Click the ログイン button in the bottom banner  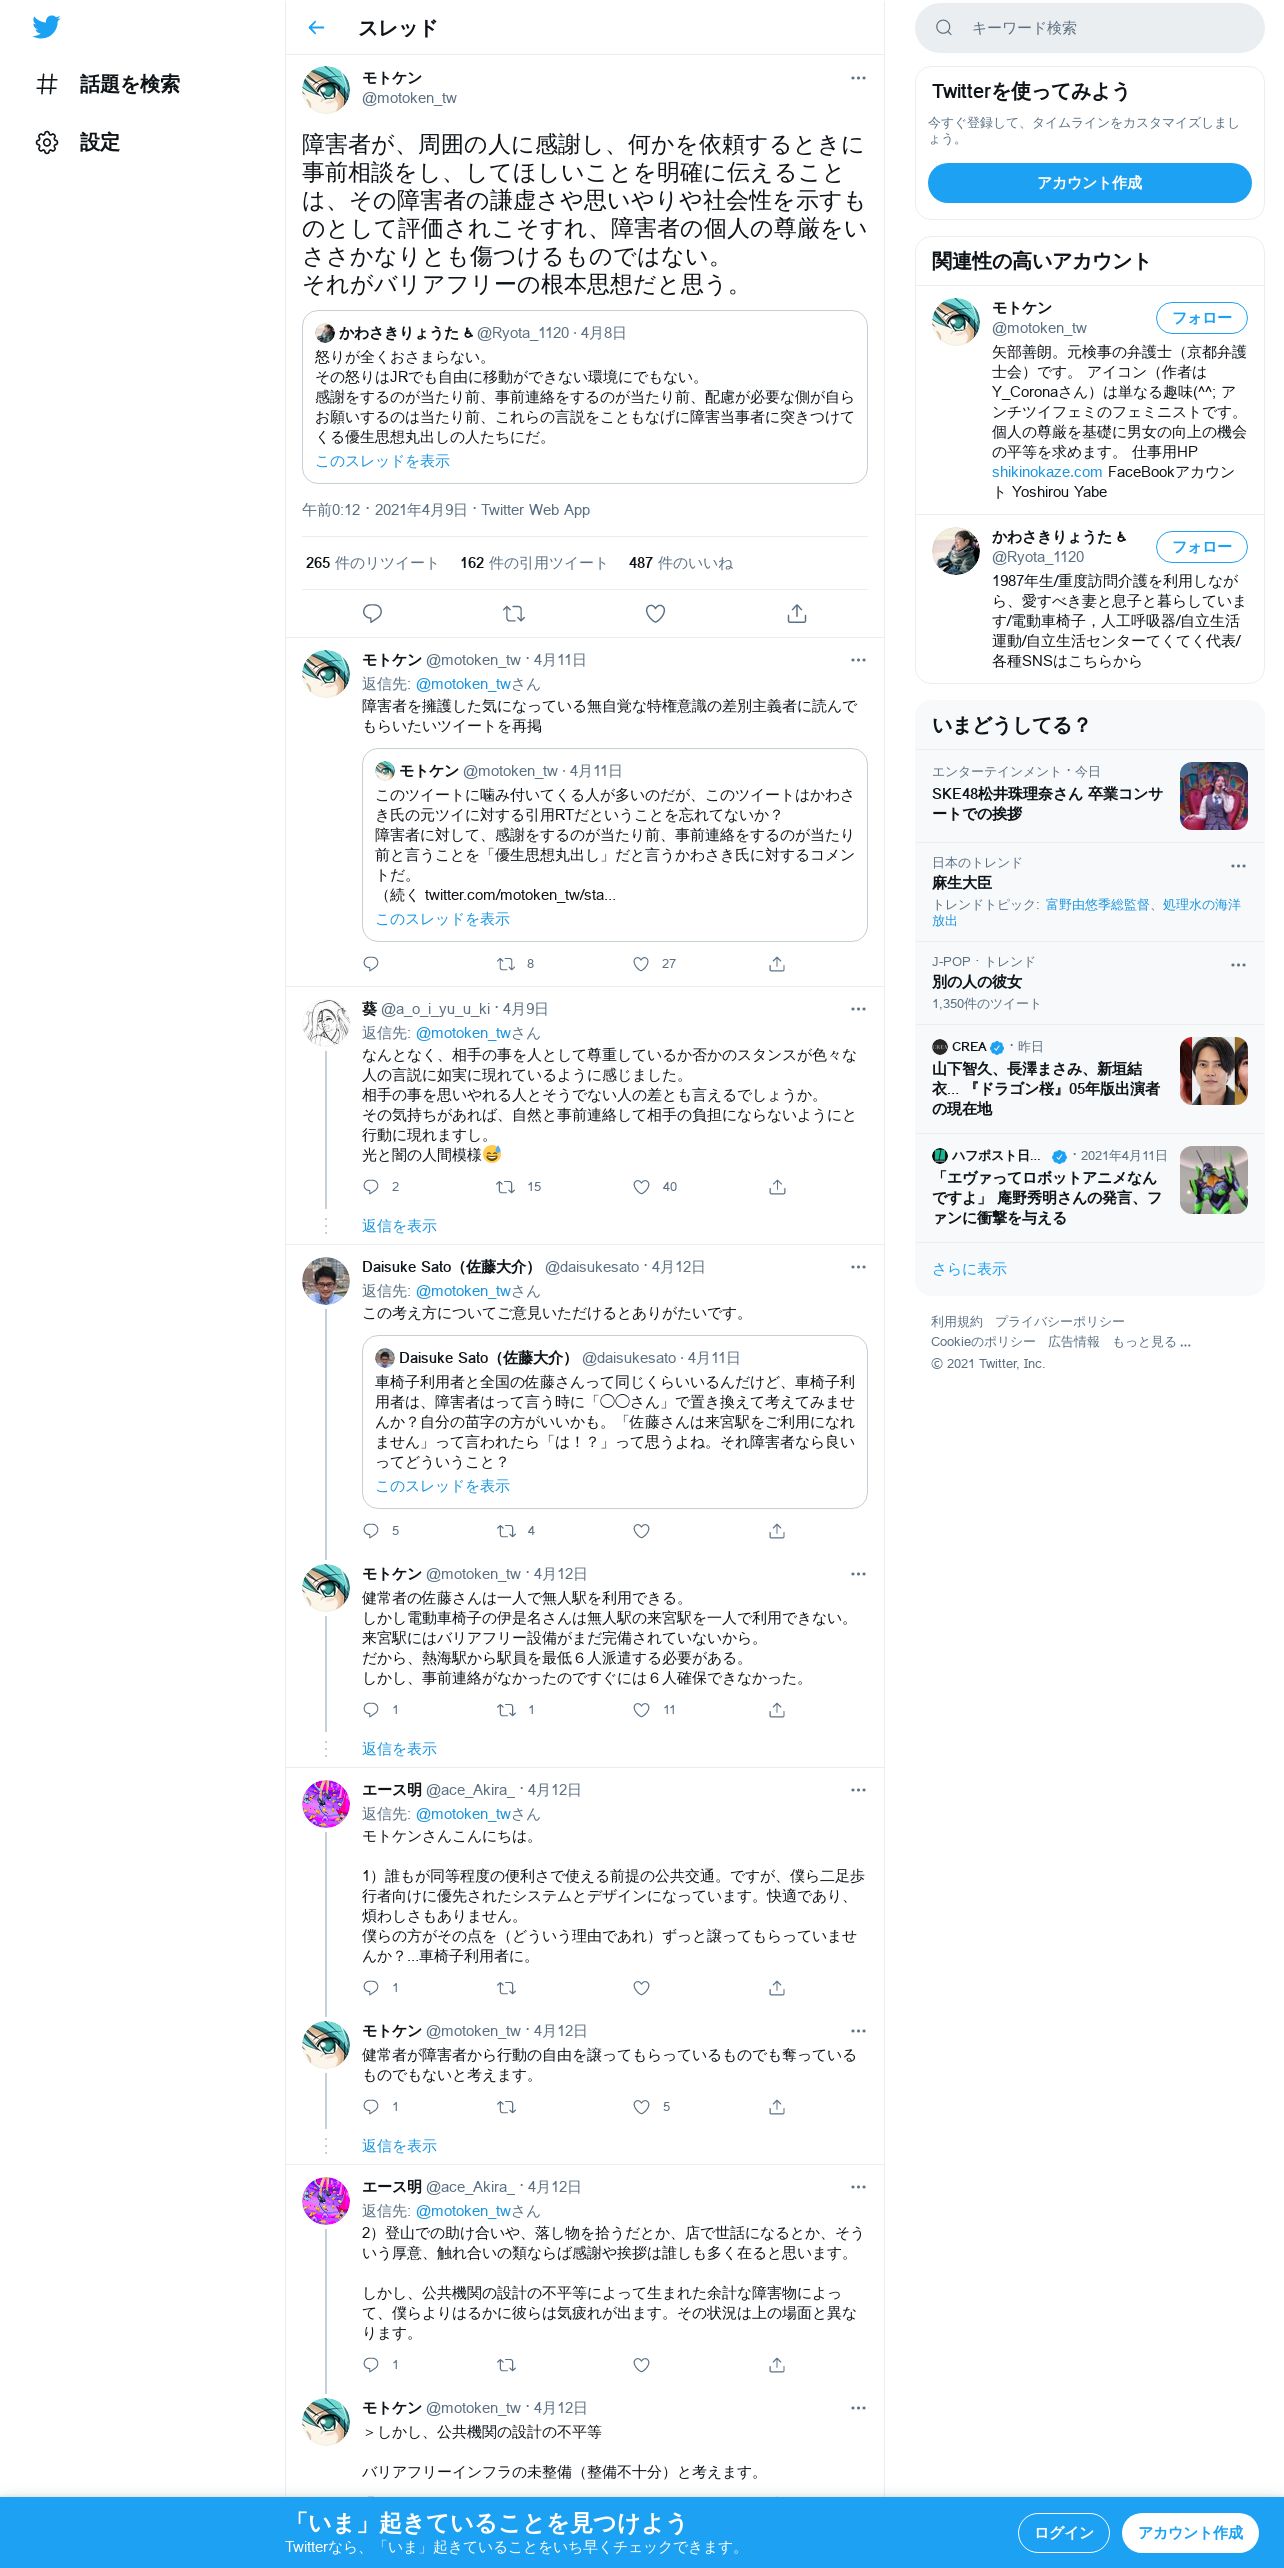point(1063,2533)
